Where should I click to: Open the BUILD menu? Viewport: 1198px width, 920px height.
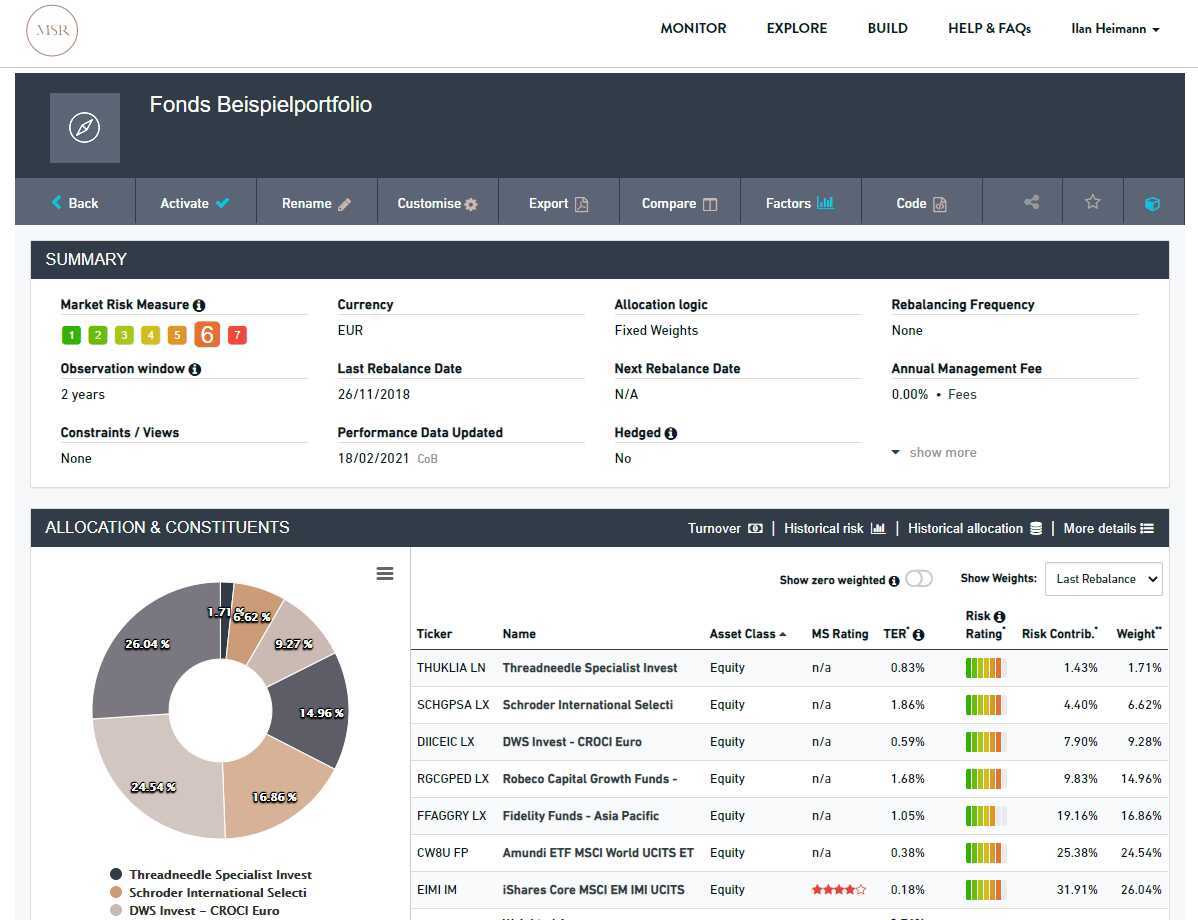point(887,28)
